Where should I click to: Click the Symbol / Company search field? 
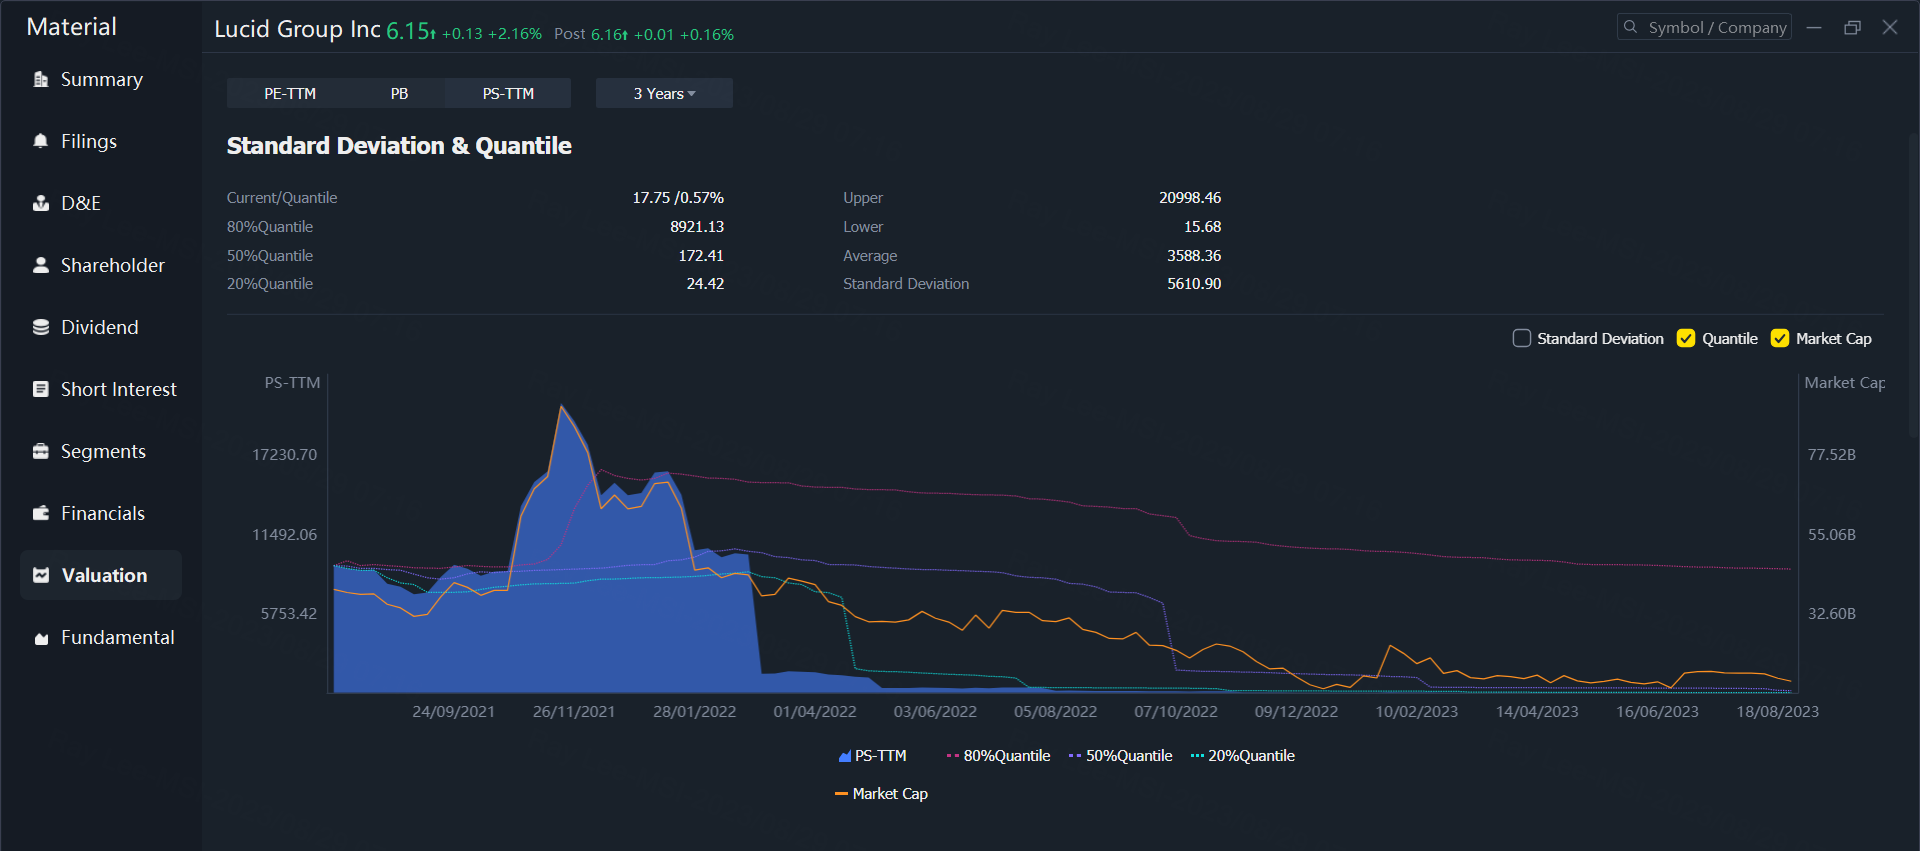pos(1704,27)
